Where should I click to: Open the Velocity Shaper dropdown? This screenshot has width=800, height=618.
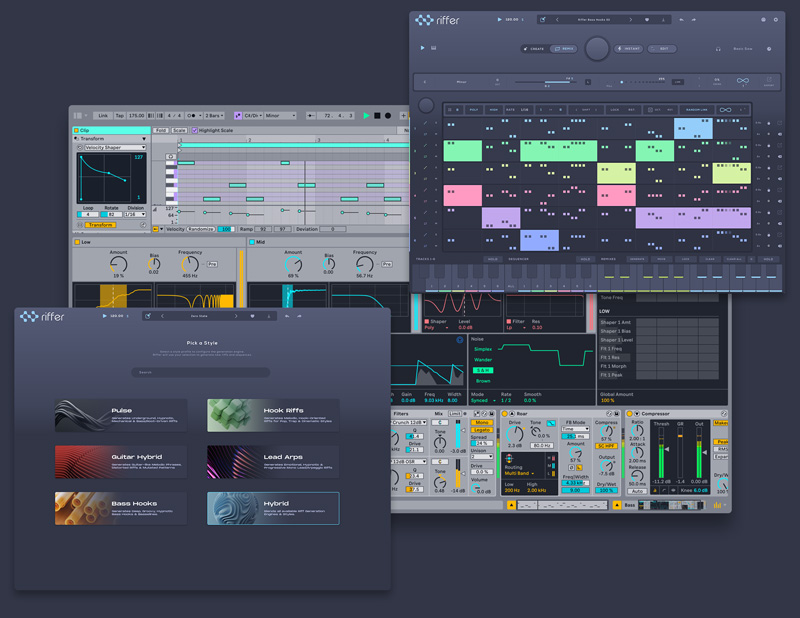tap(115, 147)
